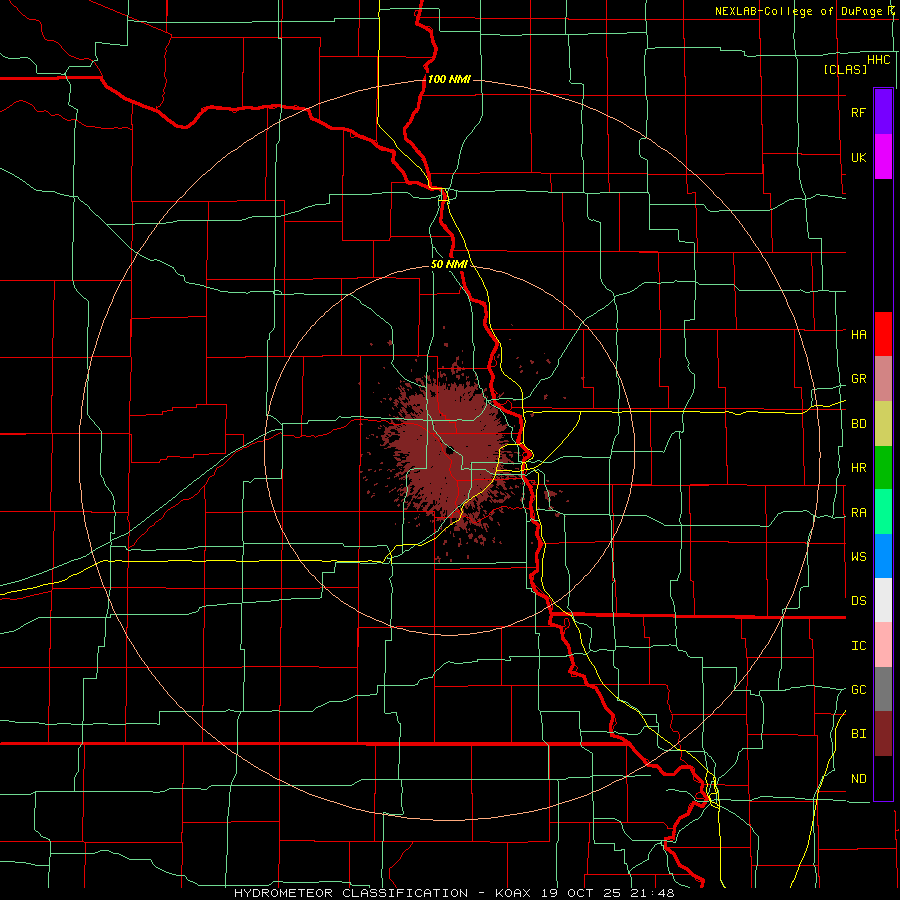Click the HR legend label
The height and width of the screenshot is (900, 900).
tap(859, 468)
